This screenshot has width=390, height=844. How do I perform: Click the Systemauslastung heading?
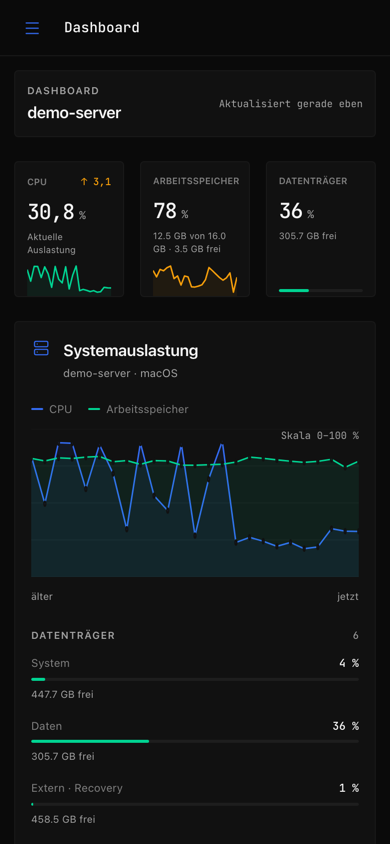(131, 351)
